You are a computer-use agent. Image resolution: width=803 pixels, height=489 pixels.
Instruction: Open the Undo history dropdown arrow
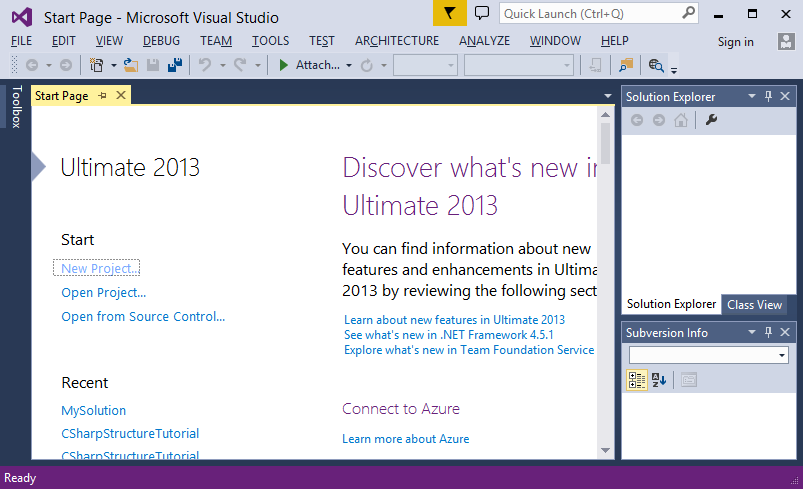click(x=223, y=66)
